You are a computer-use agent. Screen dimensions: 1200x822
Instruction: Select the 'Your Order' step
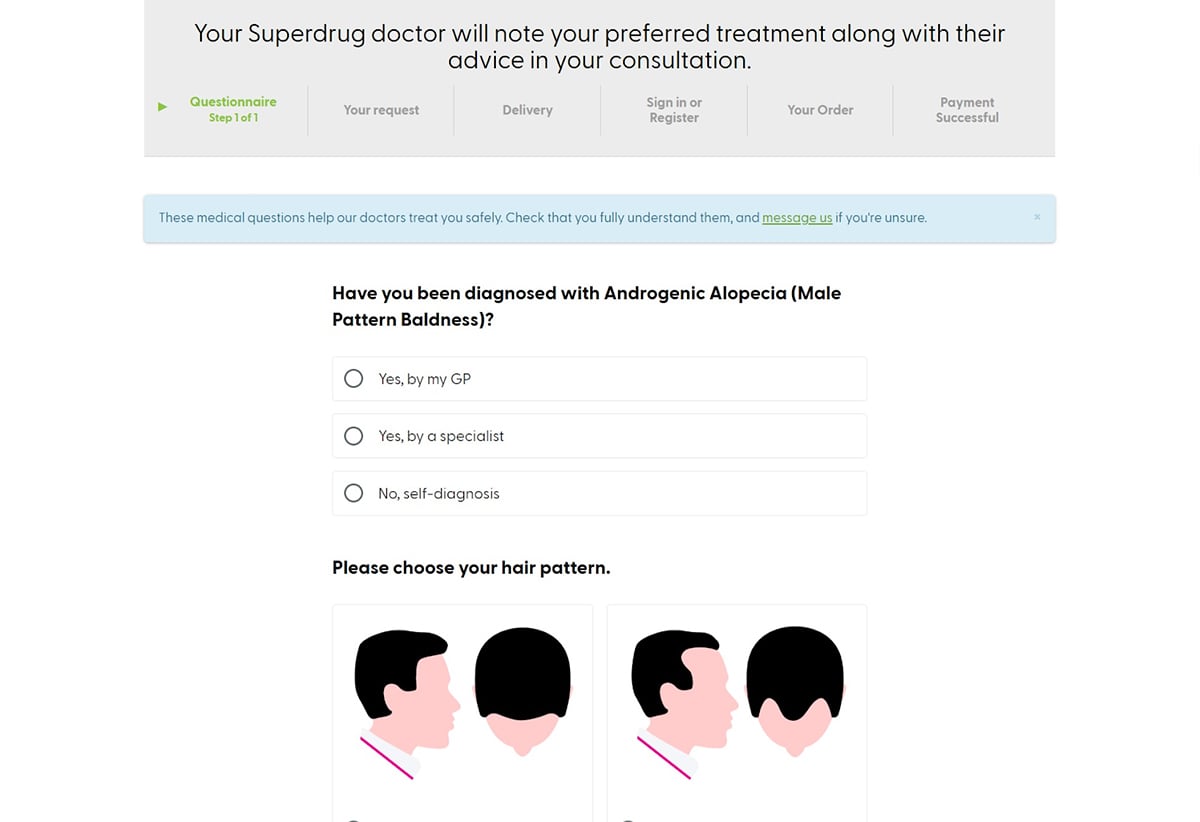820,110
